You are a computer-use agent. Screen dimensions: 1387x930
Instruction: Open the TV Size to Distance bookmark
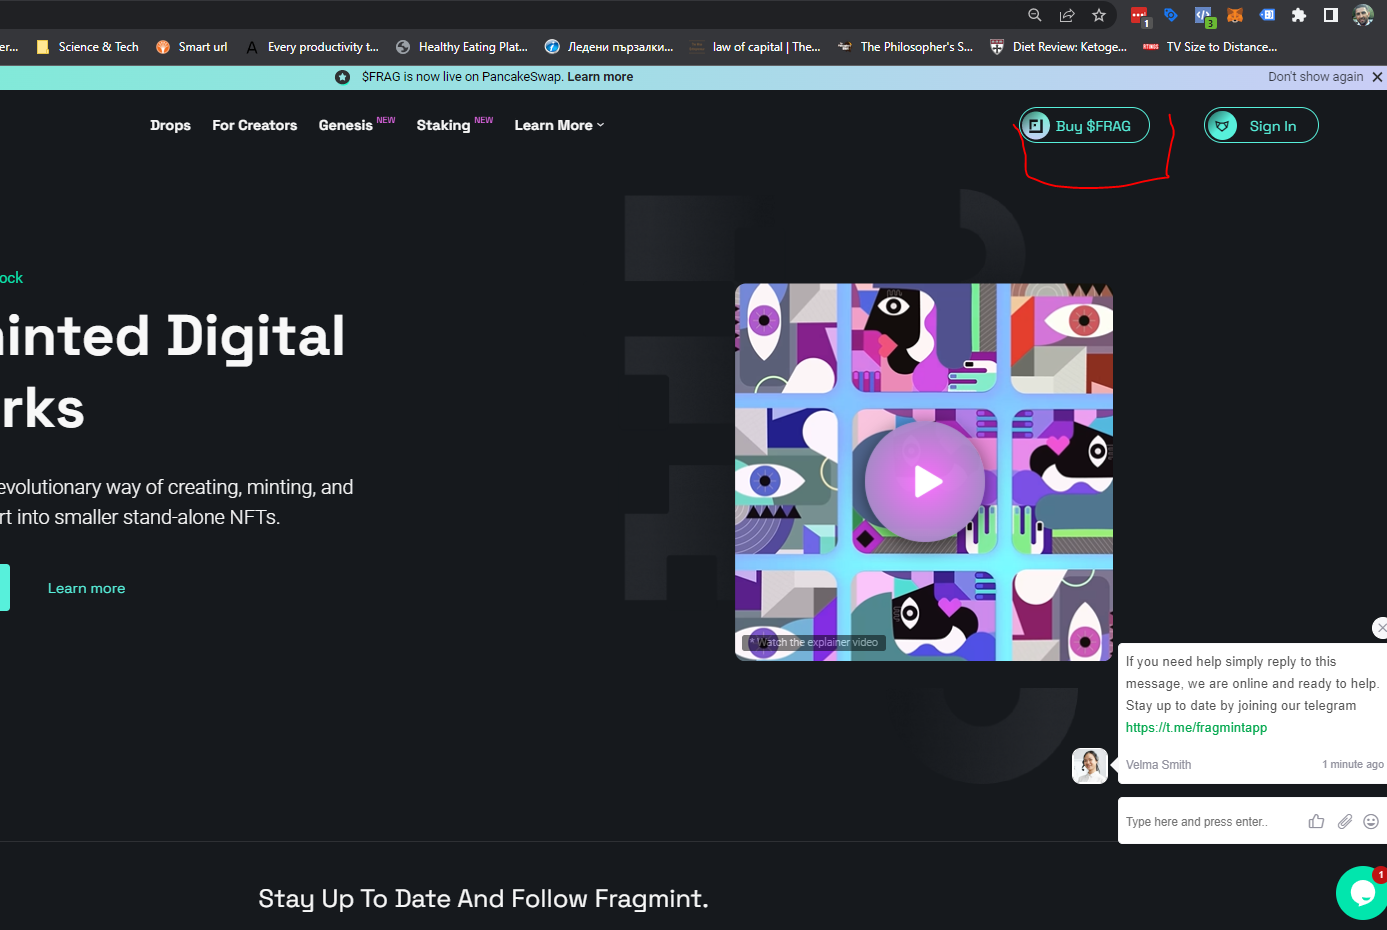coord(1210,47)
